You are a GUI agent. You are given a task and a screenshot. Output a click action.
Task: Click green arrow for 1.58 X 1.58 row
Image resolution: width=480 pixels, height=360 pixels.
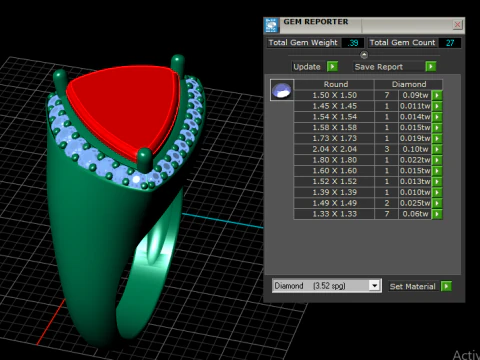437,128
